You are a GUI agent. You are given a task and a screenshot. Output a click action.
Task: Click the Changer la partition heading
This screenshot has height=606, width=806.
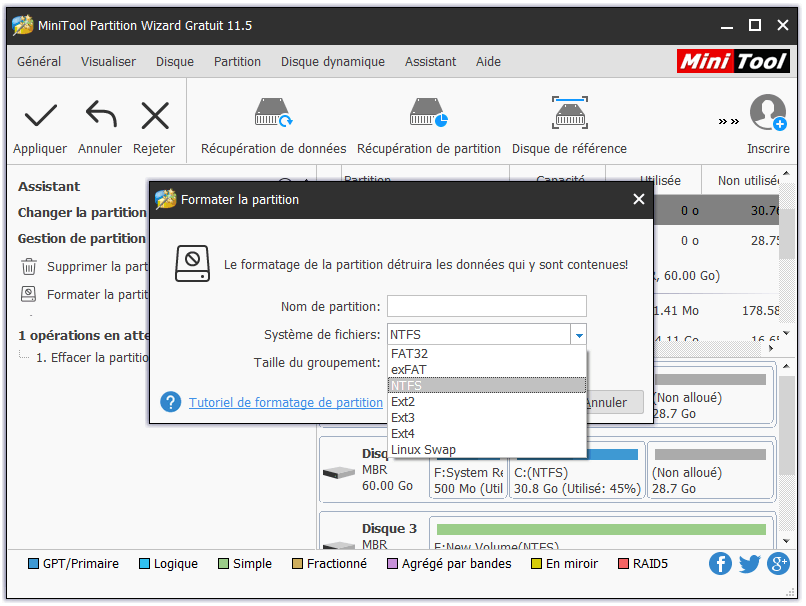(x=82, y=213)
